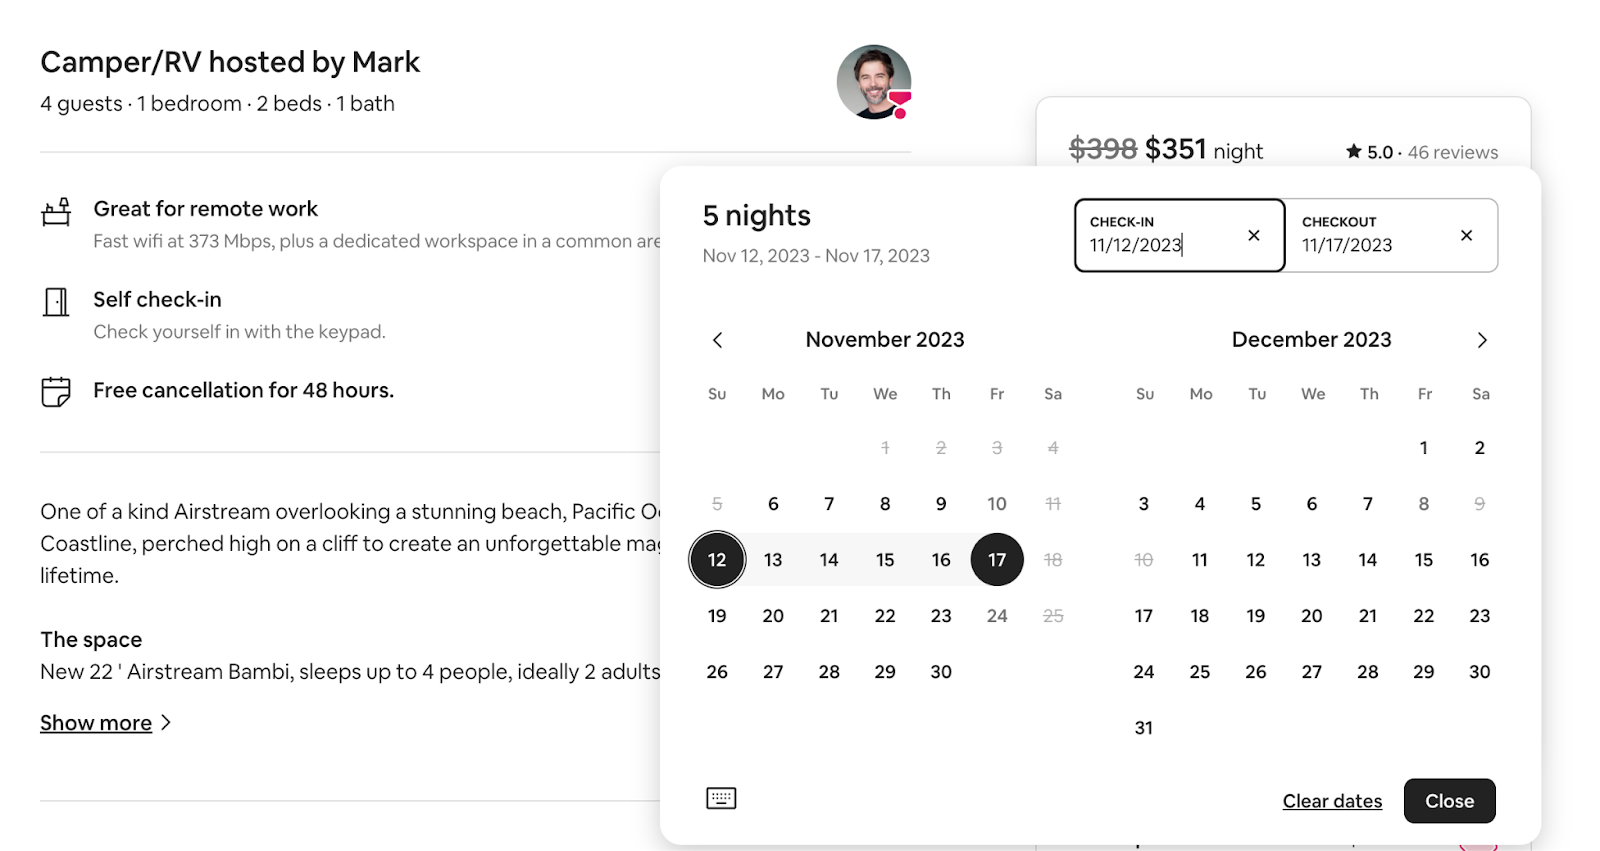Click host Mark's profile photo
Viewport: 1600px width, 851px height.
click(874, 82)
